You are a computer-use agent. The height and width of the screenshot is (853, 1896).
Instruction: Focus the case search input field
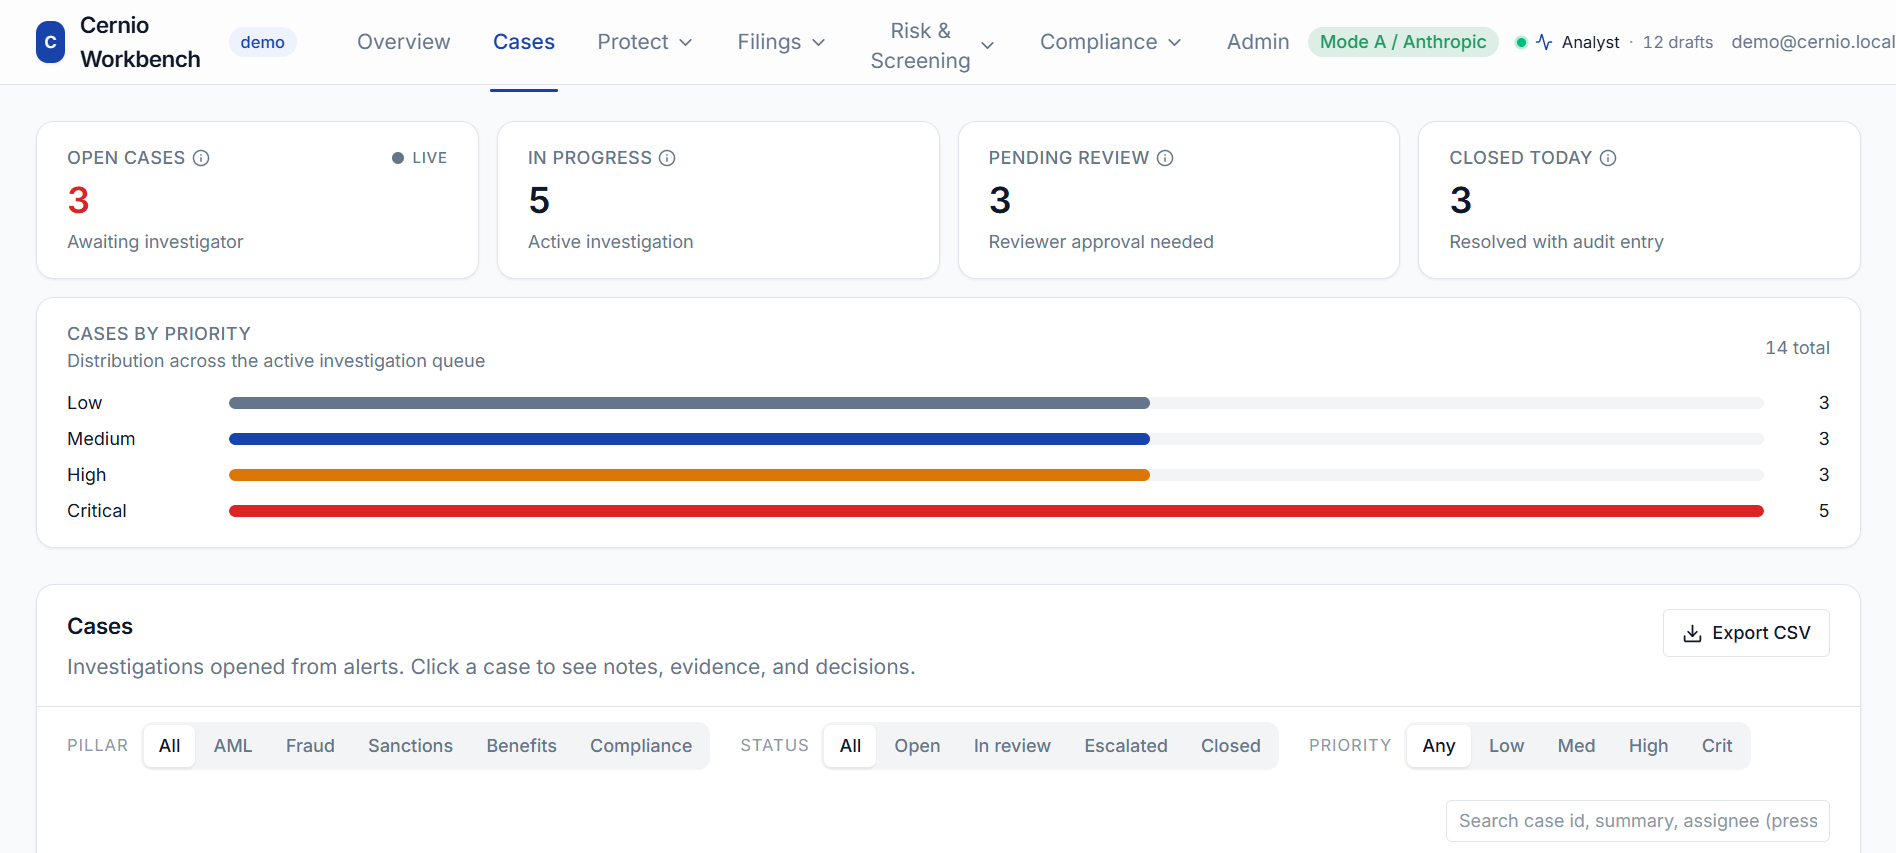(1638, 821)
